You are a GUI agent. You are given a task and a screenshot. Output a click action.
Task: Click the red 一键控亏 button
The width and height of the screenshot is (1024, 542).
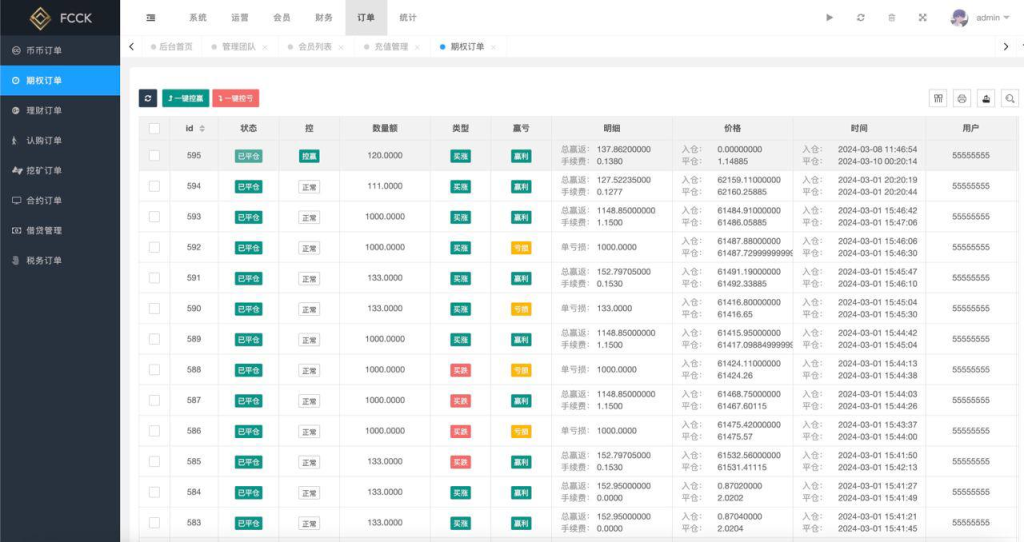click(x=236, y=98)
